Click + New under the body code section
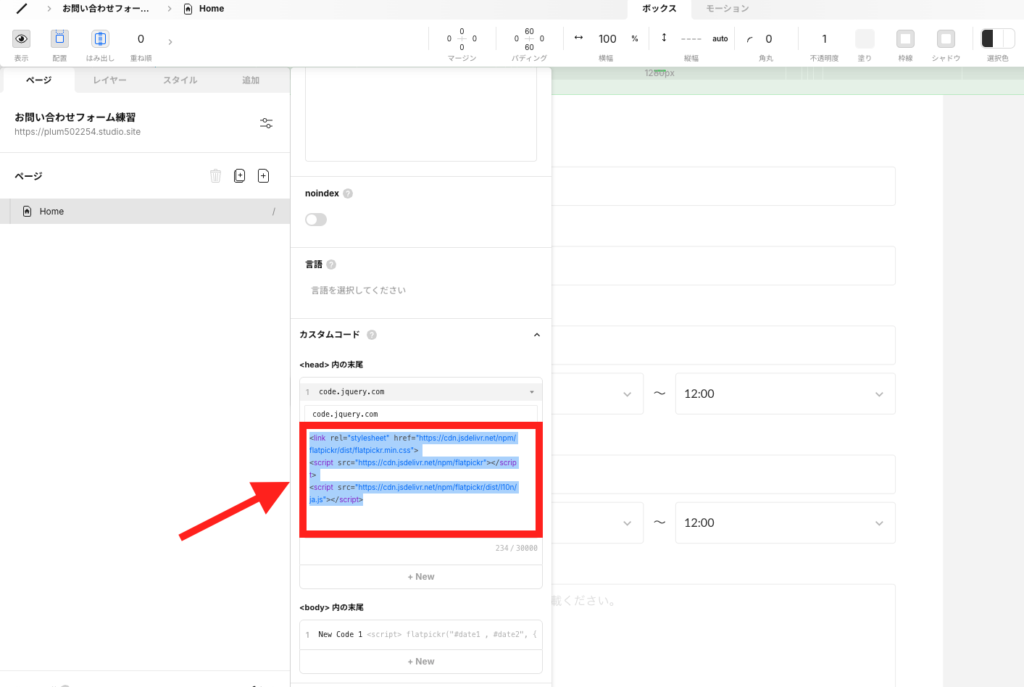The height and width of the screenshot is (687, 1024). click(x=421, y=662)
